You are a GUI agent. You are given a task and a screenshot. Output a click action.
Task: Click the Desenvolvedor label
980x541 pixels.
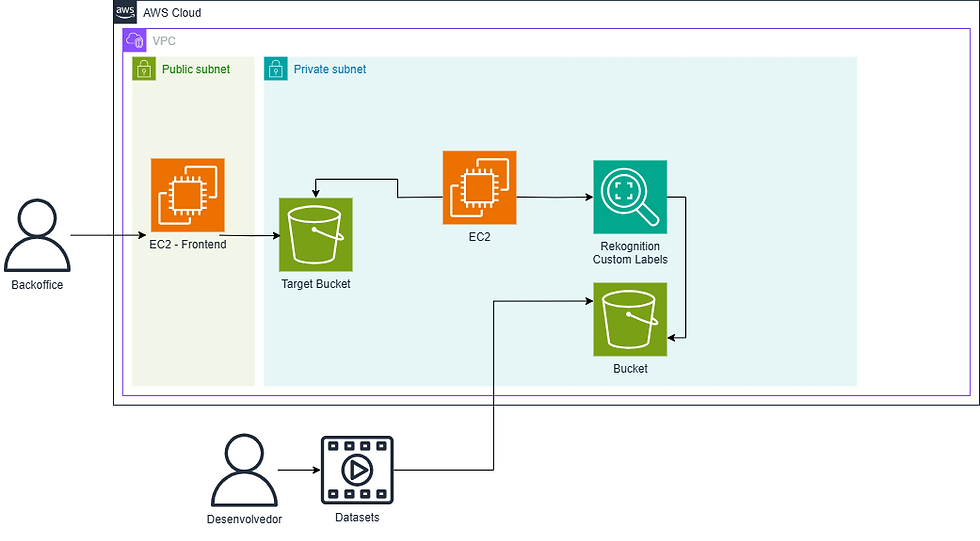coord(244,519)
